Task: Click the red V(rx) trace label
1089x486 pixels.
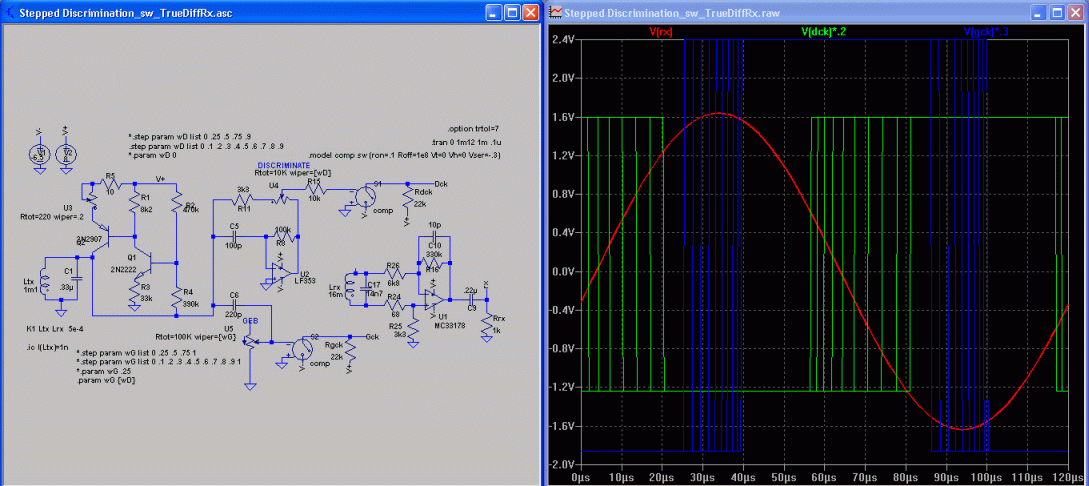Action: point(661,32)
